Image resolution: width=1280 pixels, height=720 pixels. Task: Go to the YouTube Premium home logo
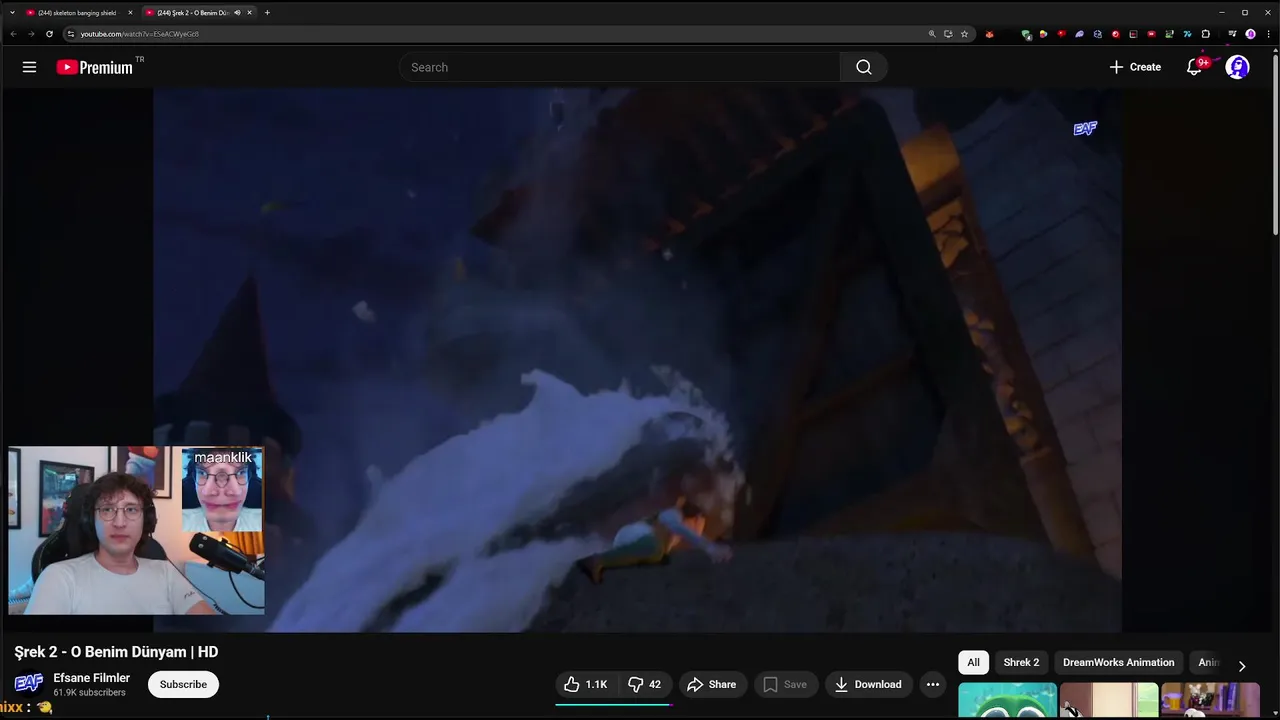[95, 67]
